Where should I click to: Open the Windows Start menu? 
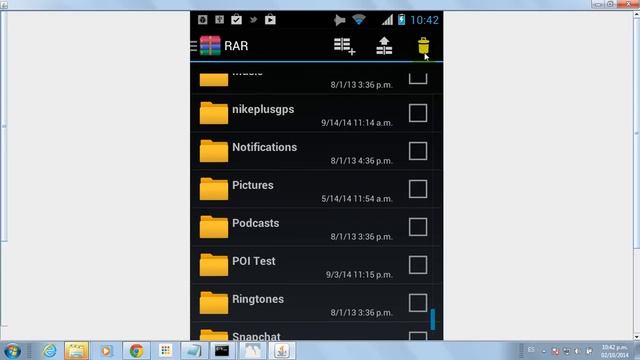[12, 351]
